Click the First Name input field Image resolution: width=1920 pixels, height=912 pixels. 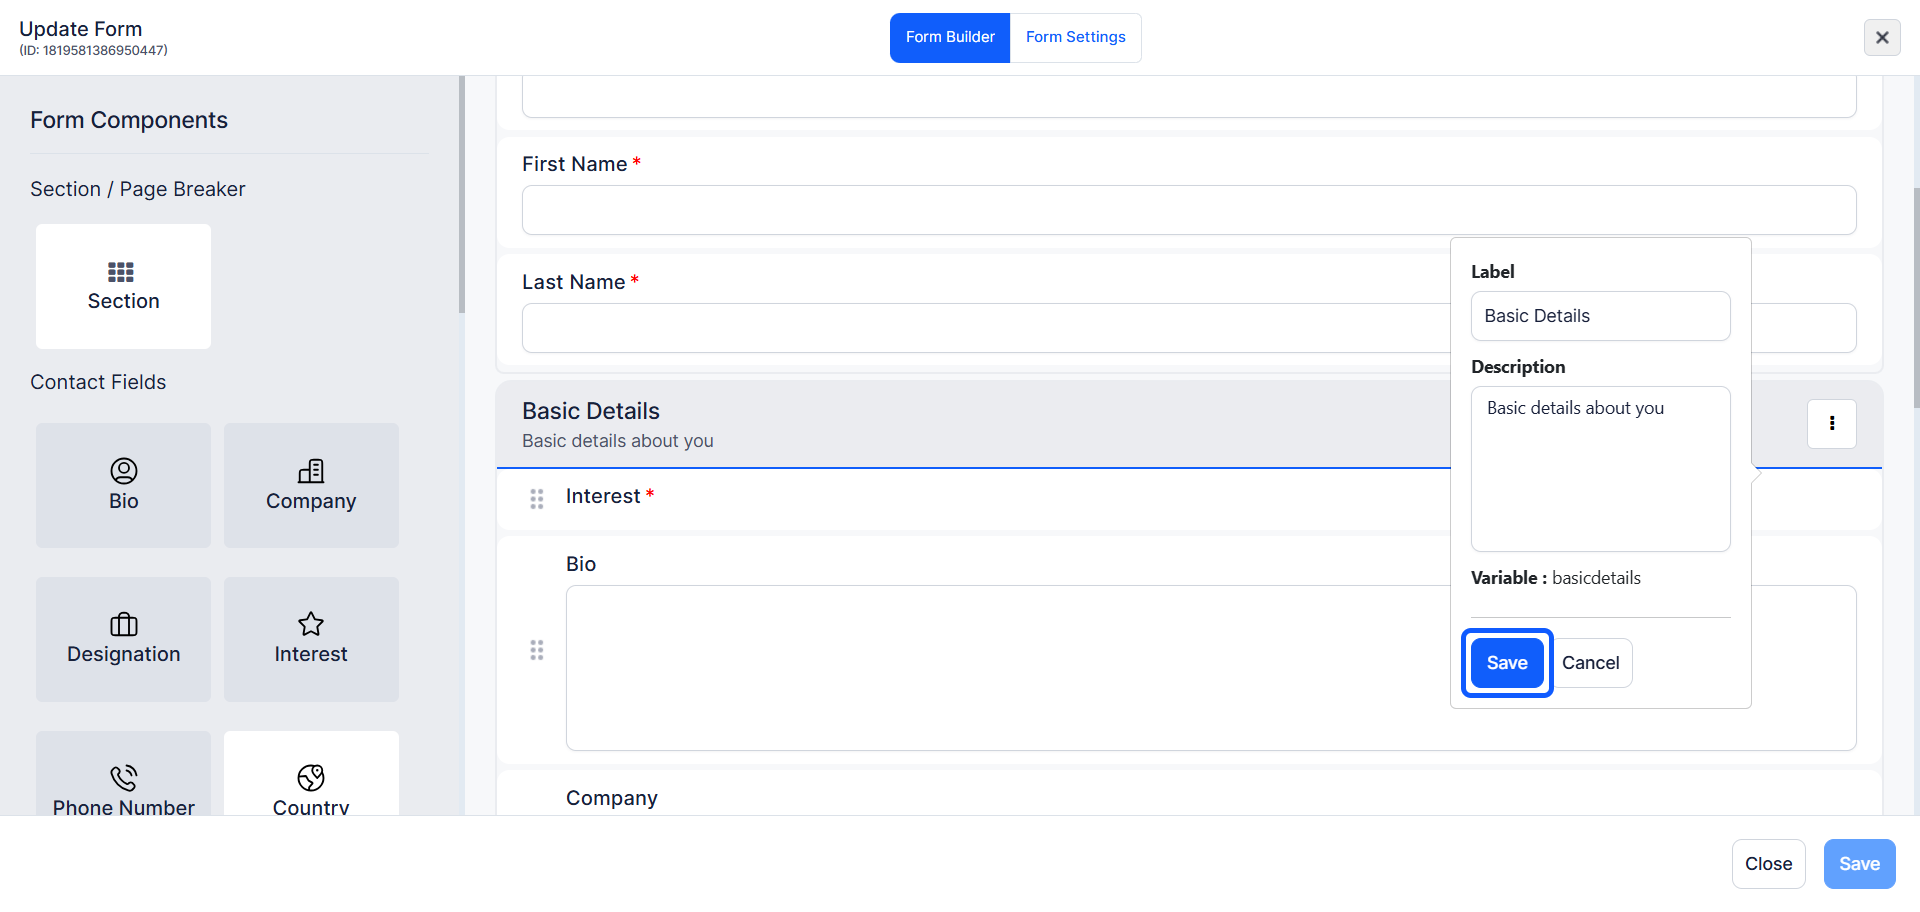[1189, 210]
